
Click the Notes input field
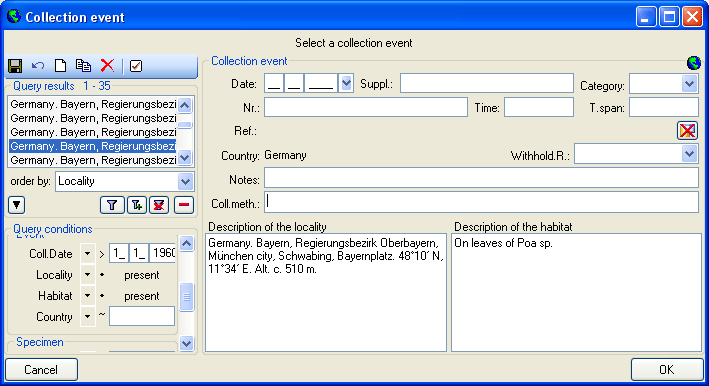pos(481,178)
